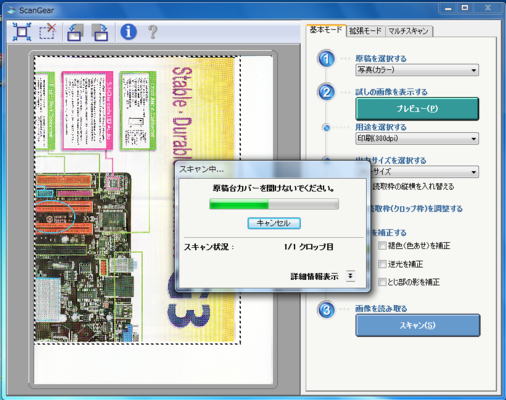Viewport: 506px width, 400px height.
Task: Click the スキャン中... dialog title
Action: pos(202,169)
